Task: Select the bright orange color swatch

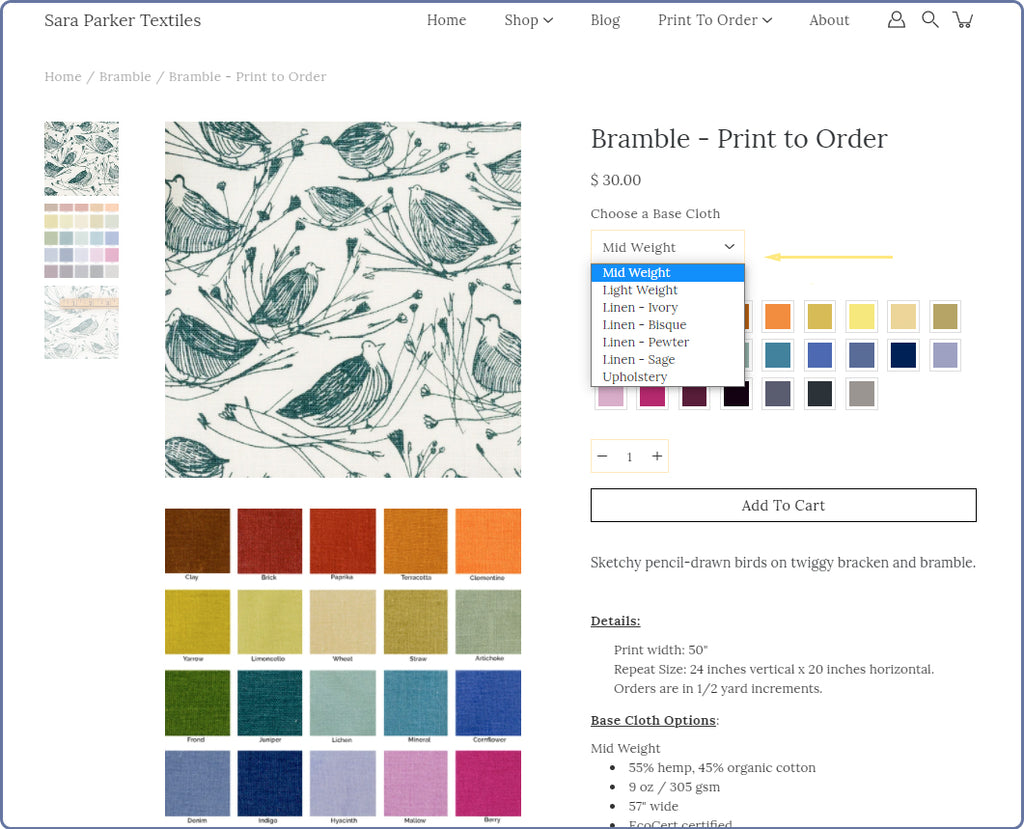Action: pos(777,316)
